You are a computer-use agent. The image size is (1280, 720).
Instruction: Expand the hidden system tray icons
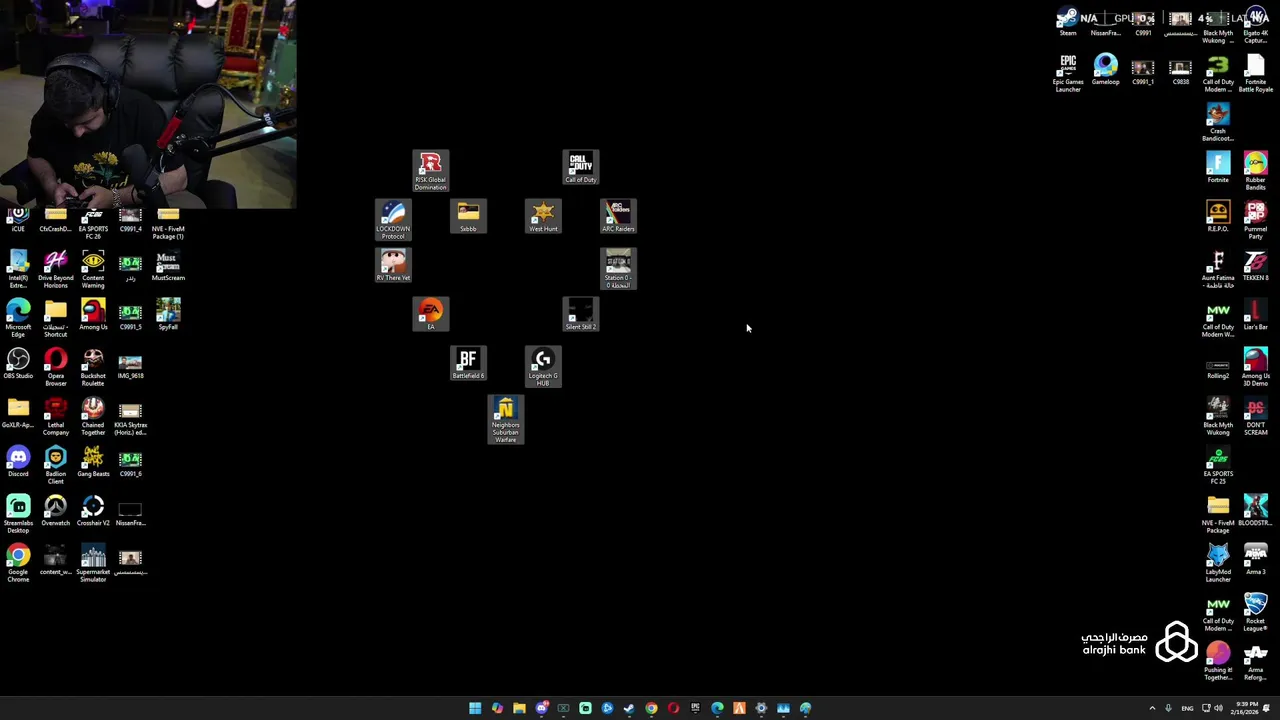pos(1152,708)
